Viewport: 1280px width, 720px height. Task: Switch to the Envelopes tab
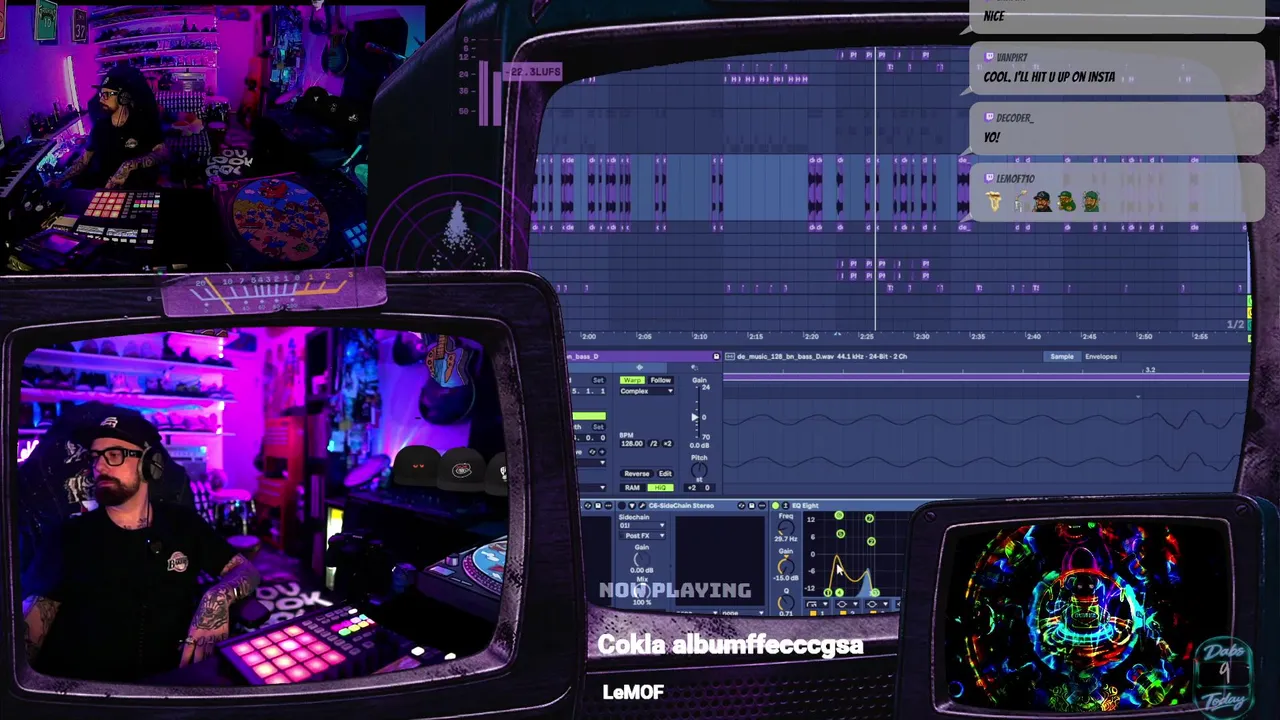1101,357
